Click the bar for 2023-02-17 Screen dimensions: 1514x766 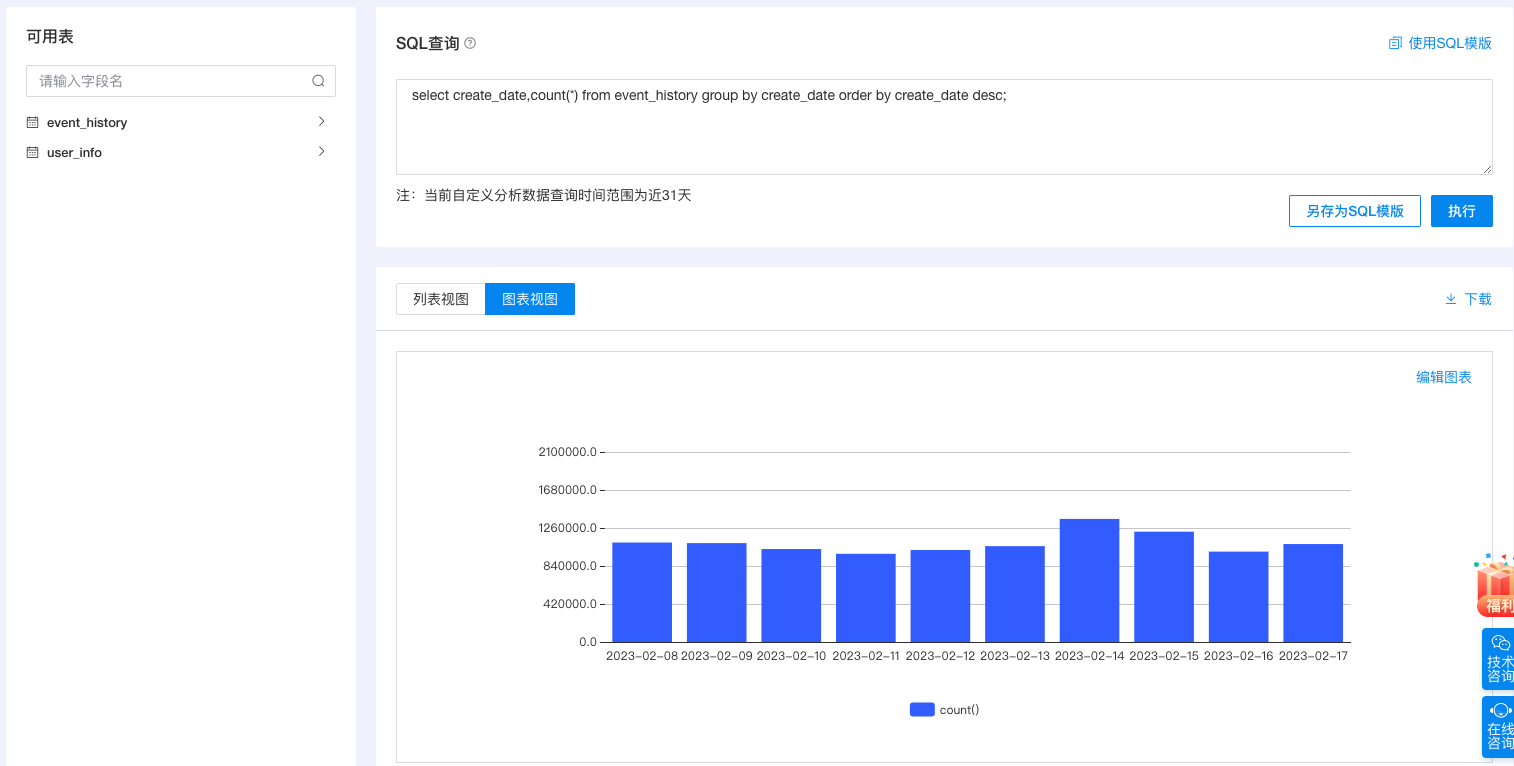tap(1313, 593)
